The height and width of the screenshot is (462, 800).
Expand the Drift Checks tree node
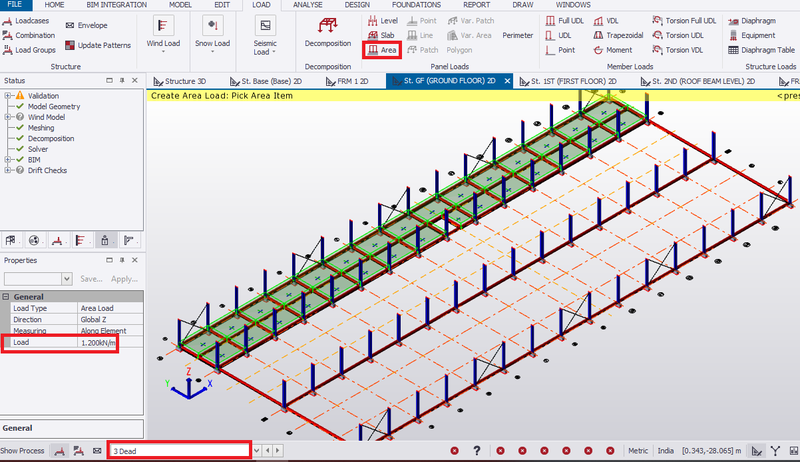[7, 170]
